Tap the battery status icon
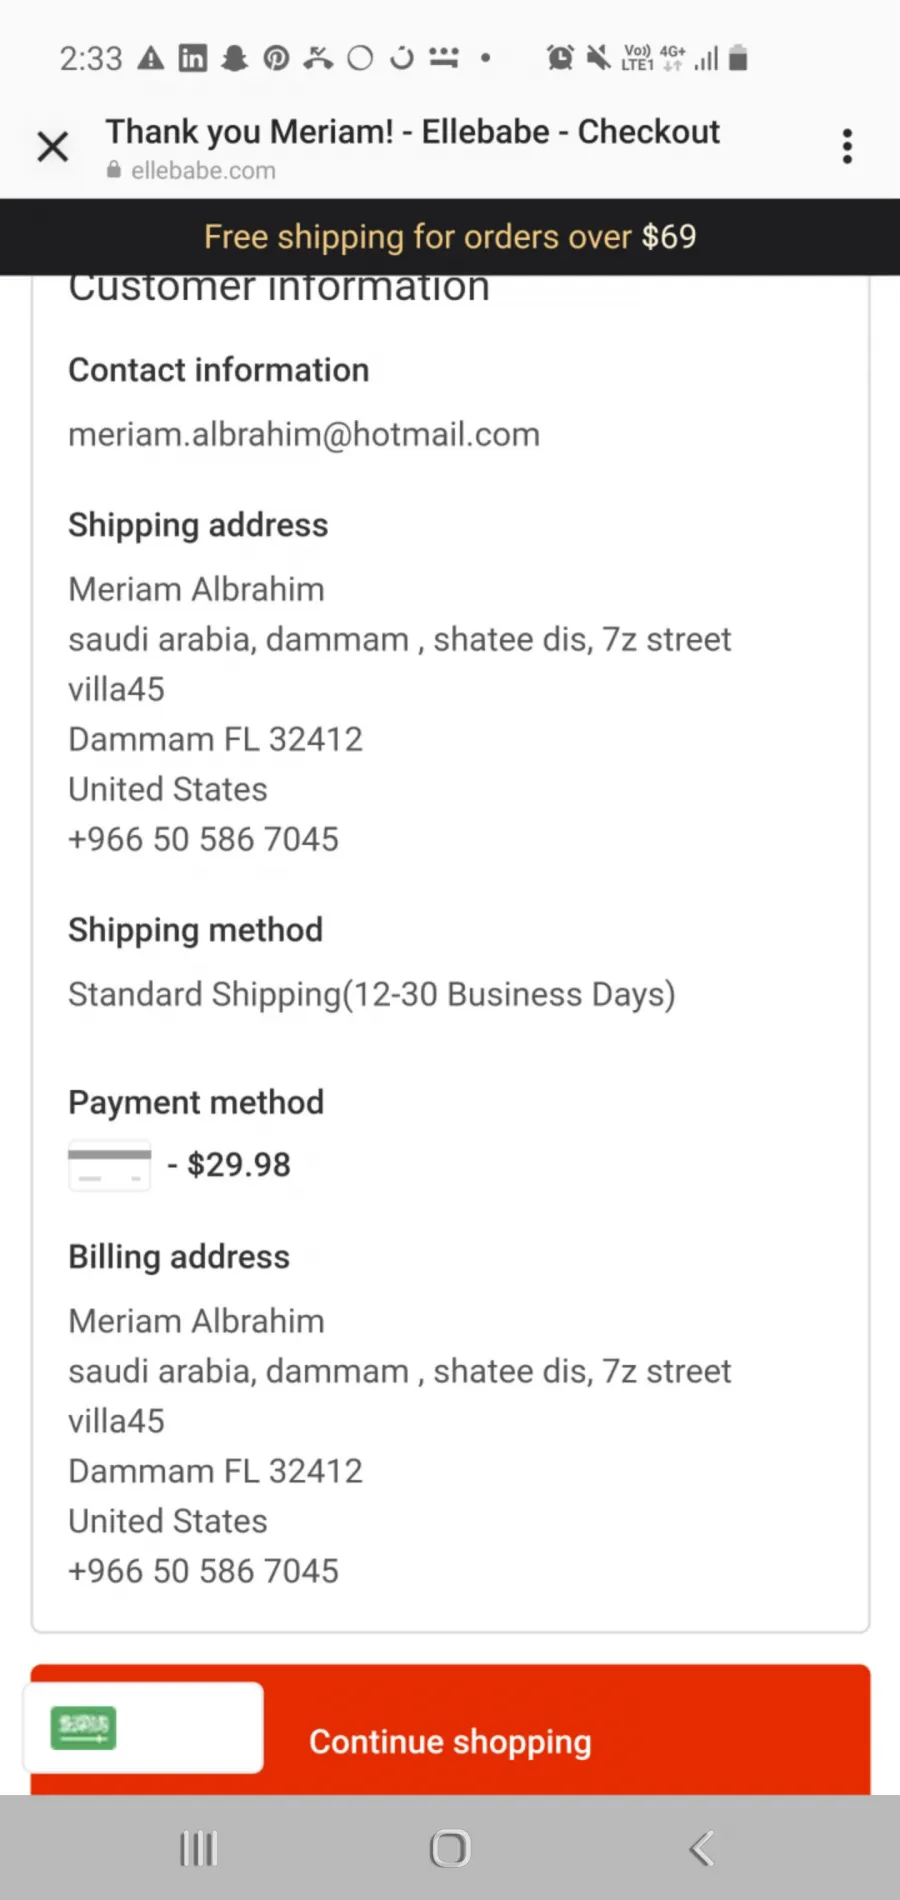Viewport: 900px width, 1900px height. point(738,58)
